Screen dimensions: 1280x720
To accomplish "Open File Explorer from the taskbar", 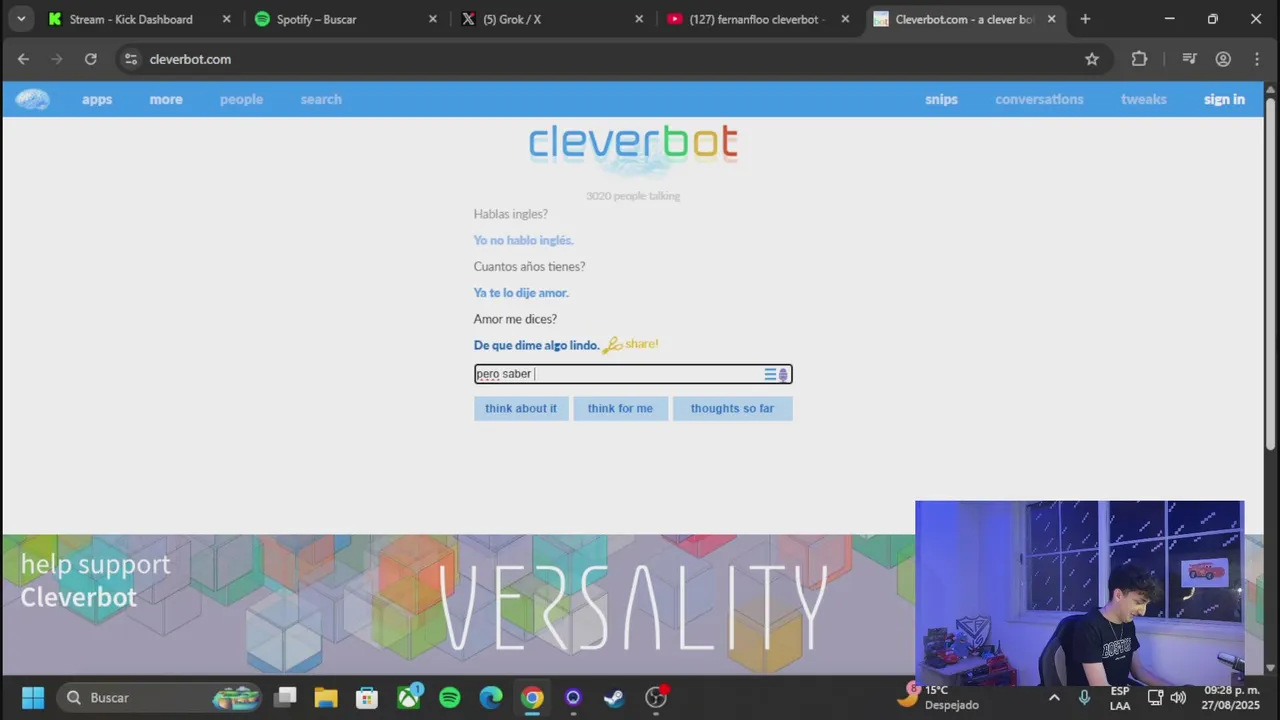I will [326, 697].
